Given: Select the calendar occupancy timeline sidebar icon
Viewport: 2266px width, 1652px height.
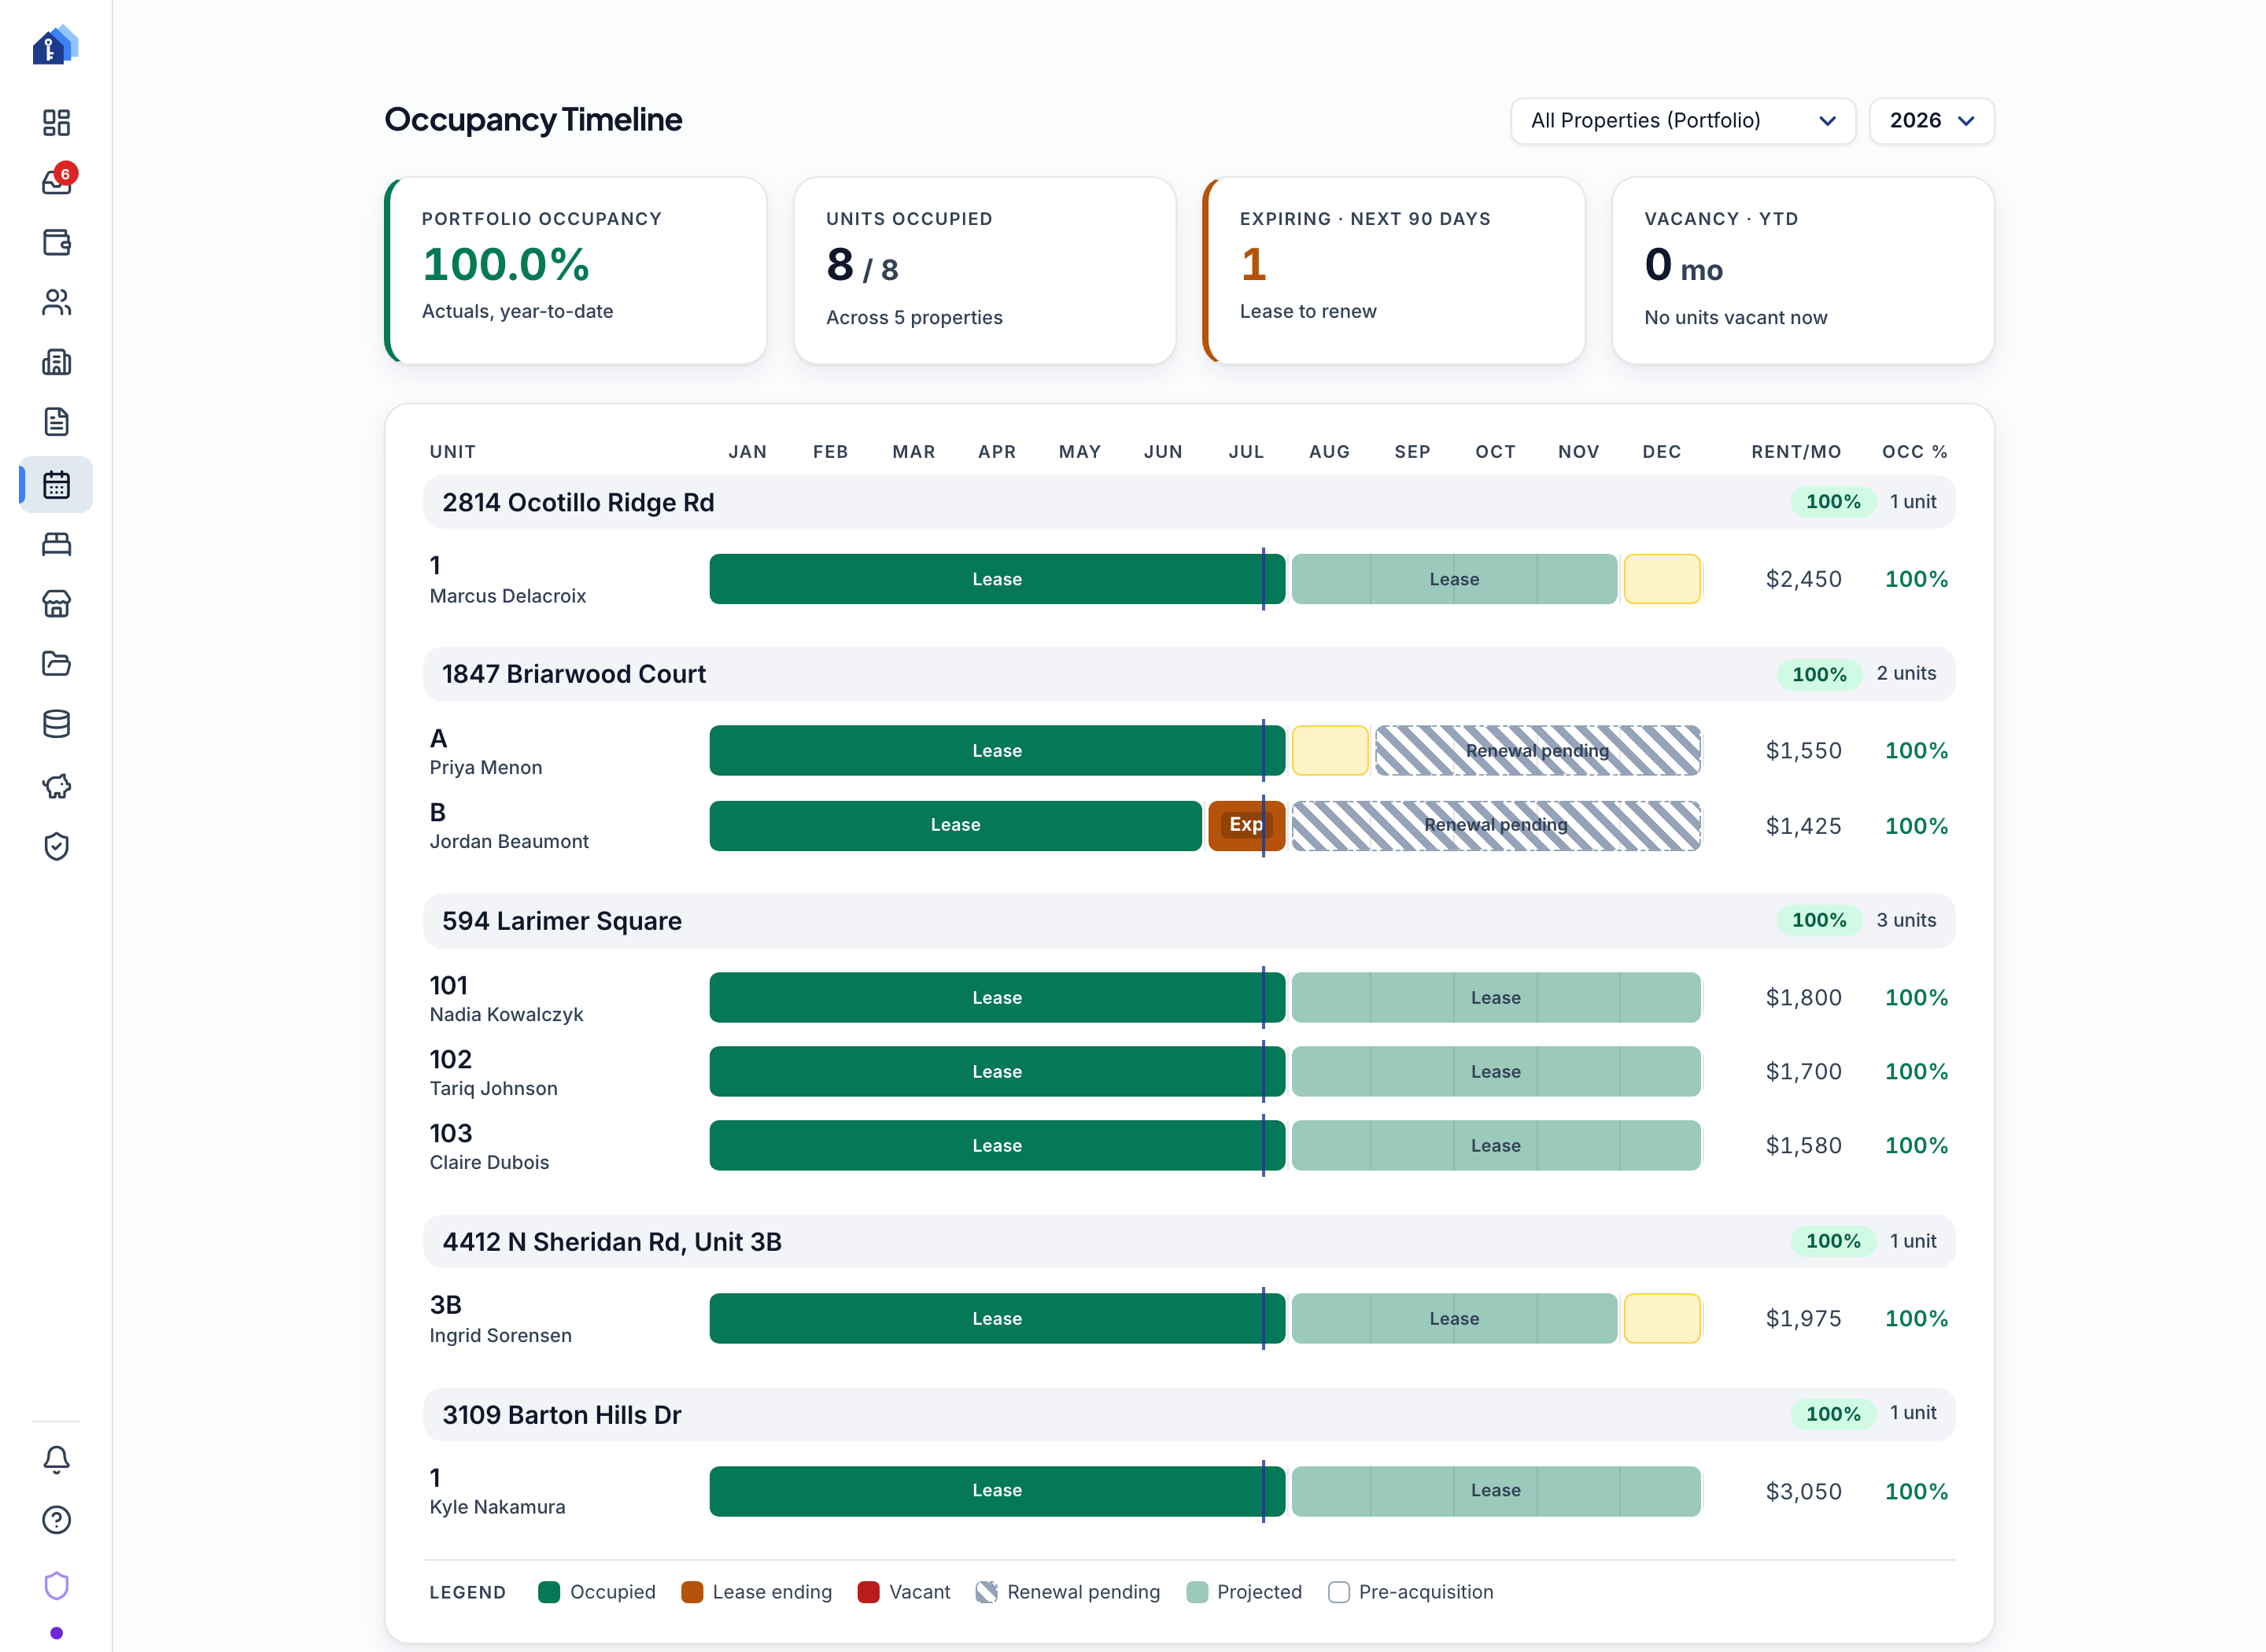Looking at the screenshot, I should click(56, 485).
